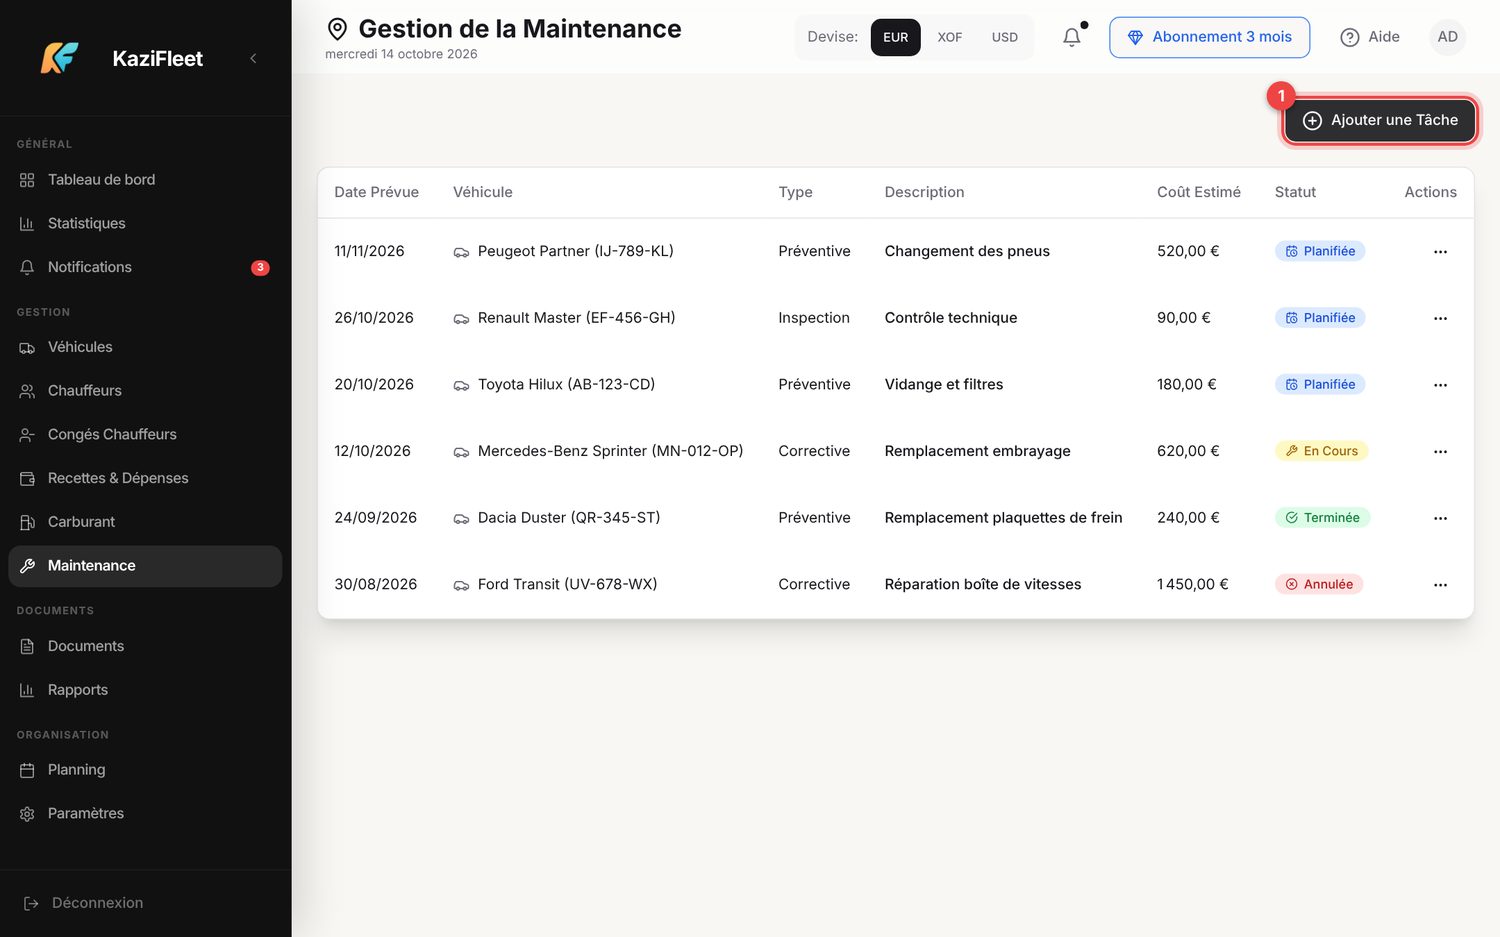Open the Planning calendar page
1500x937 pixels.
tap(145, 770)
